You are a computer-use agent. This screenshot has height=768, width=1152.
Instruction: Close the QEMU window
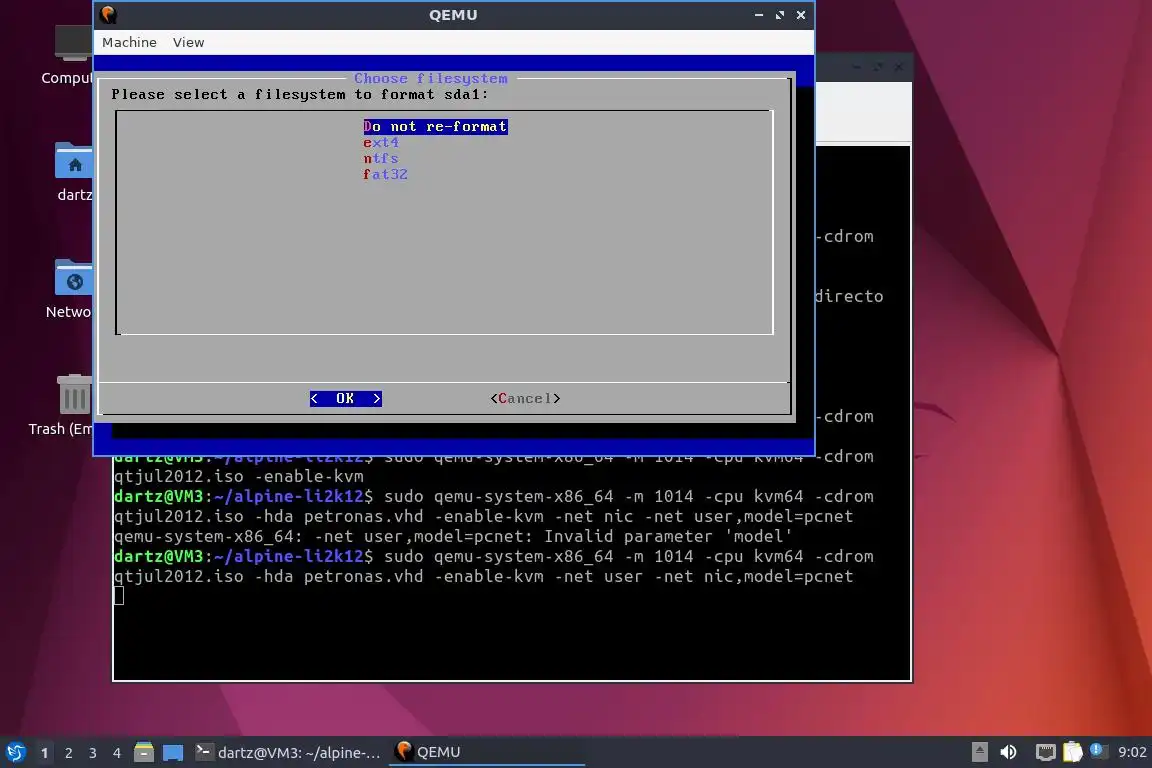click(801, 15)
